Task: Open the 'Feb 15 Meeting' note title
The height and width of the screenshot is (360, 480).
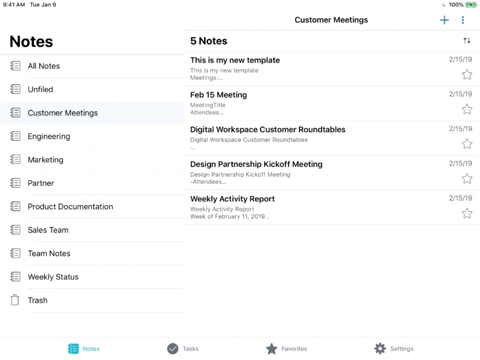Action: point(218,95)
